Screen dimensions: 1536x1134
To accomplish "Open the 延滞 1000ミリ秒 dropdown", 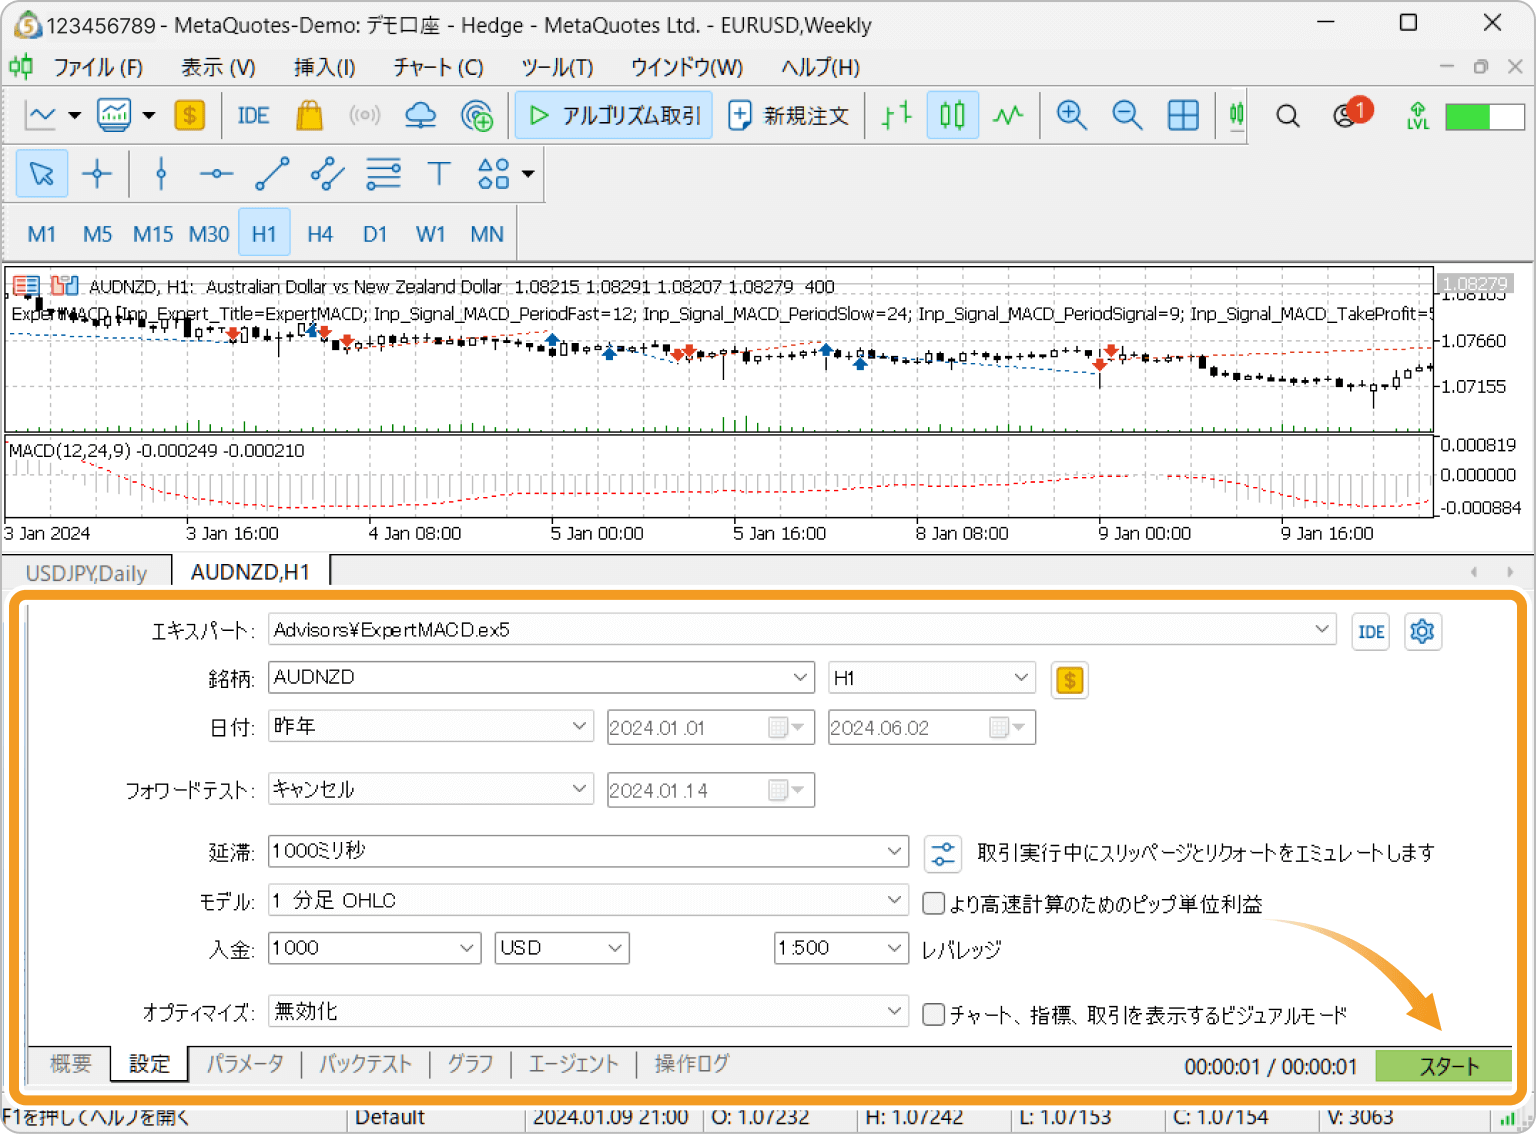I will pyautogui.click(x=588, y=851).
